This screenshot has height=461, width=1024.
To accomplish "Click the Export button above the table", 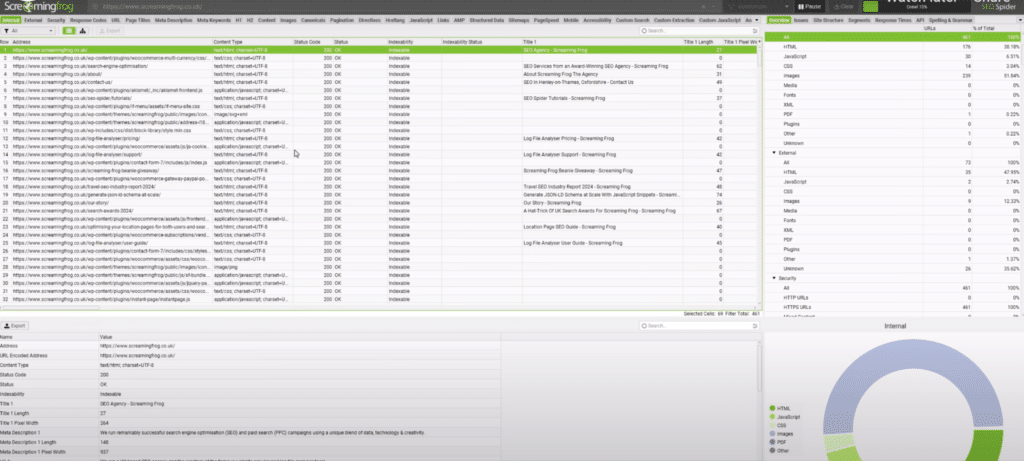I will pos(108,31).
